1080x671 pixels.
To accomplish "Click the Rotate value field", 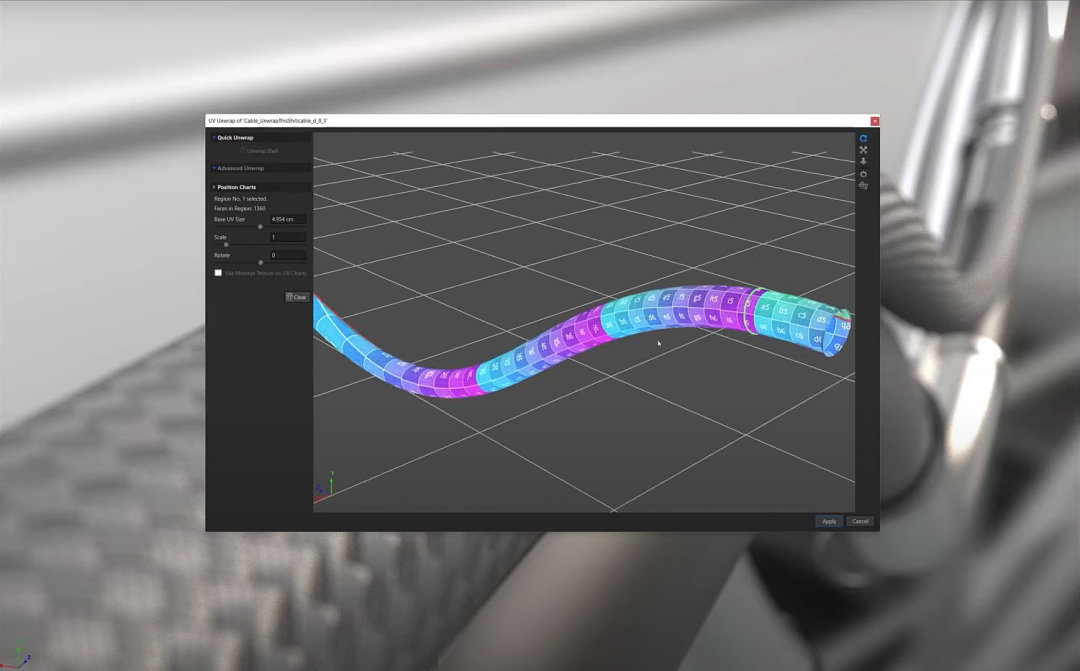I will click(x=288, y=255).
